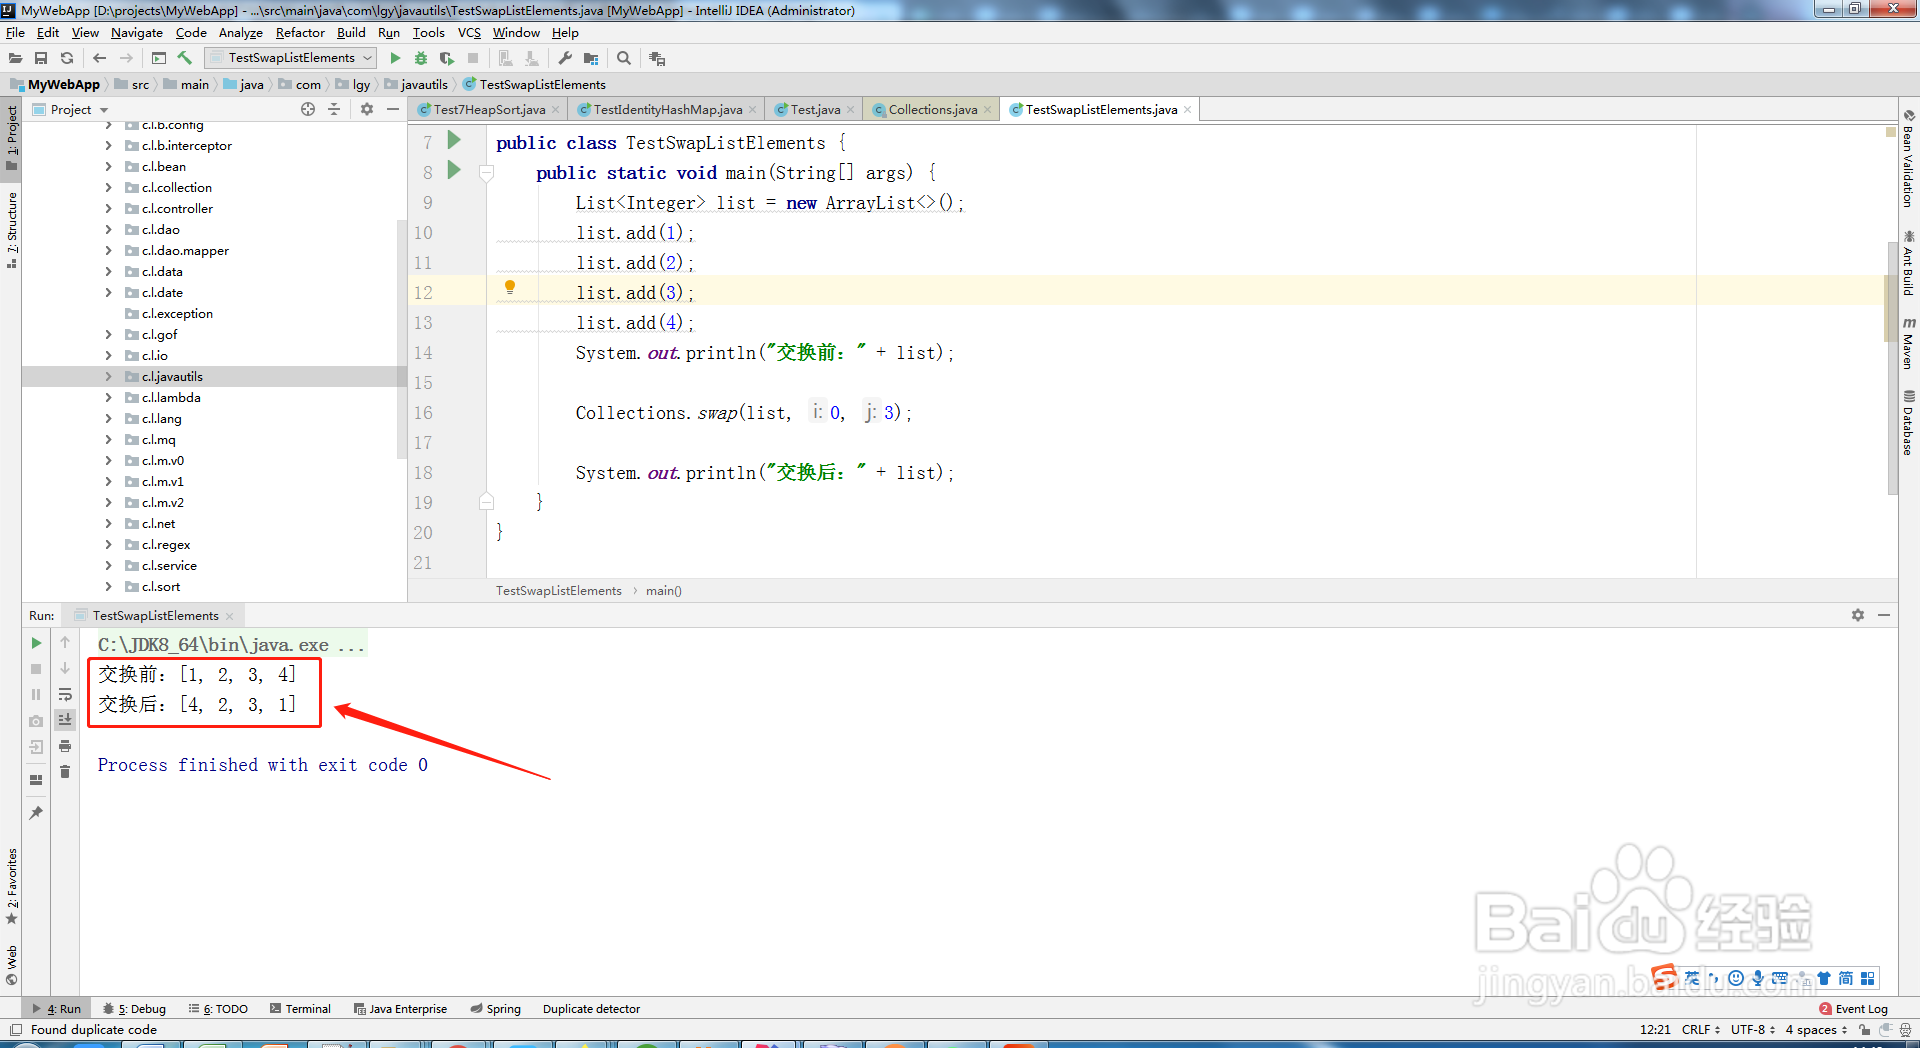The height and width of the screenshot is (1048, 1920).
Task: Click the Scroll from Source crosshair icon
Action: point(308,109)
